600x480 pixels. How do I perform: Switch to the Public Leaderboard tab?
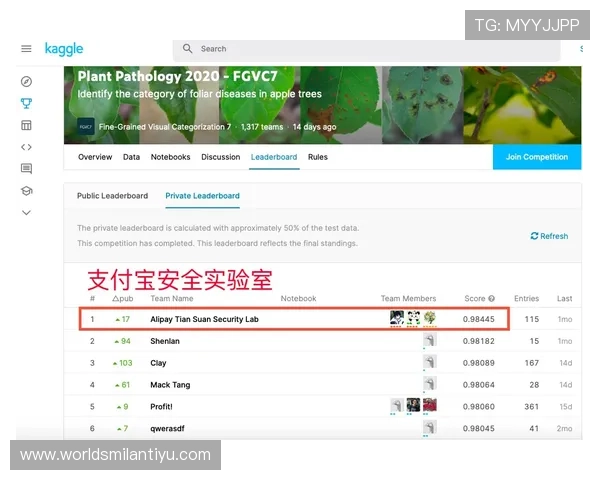112,196
